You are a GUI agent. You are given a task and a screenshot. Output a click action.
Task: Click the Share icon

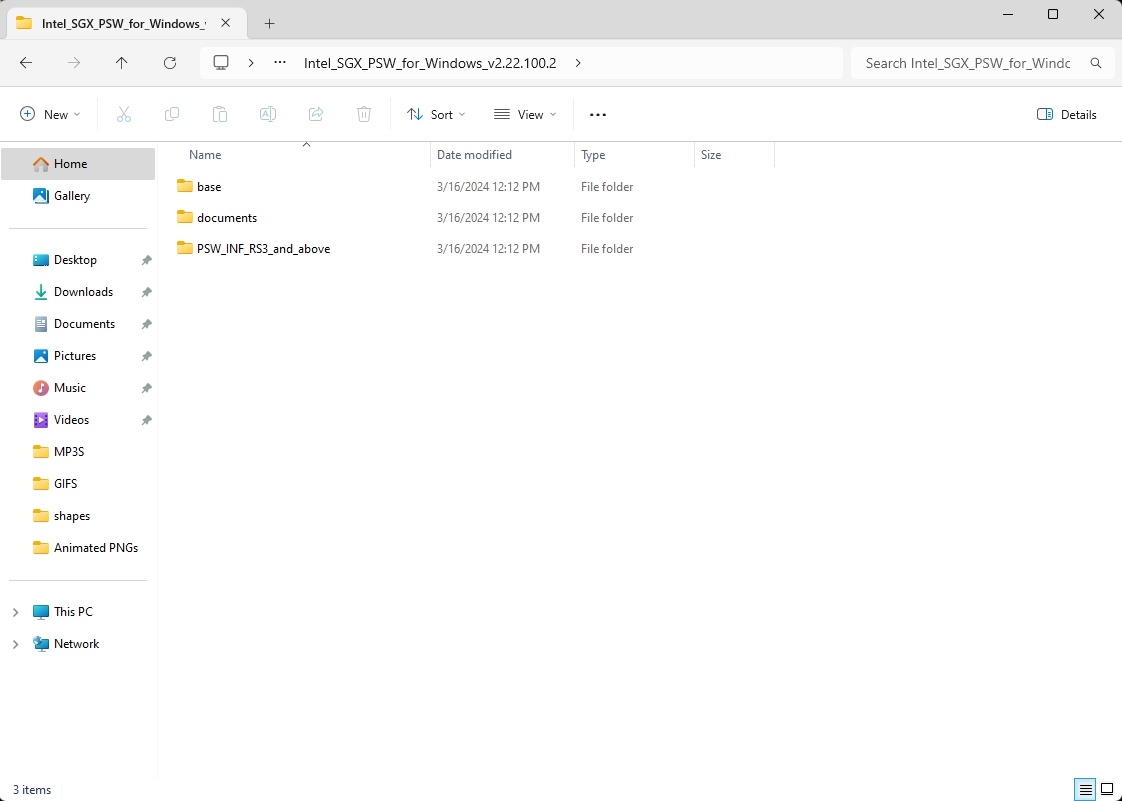[316, 115]
